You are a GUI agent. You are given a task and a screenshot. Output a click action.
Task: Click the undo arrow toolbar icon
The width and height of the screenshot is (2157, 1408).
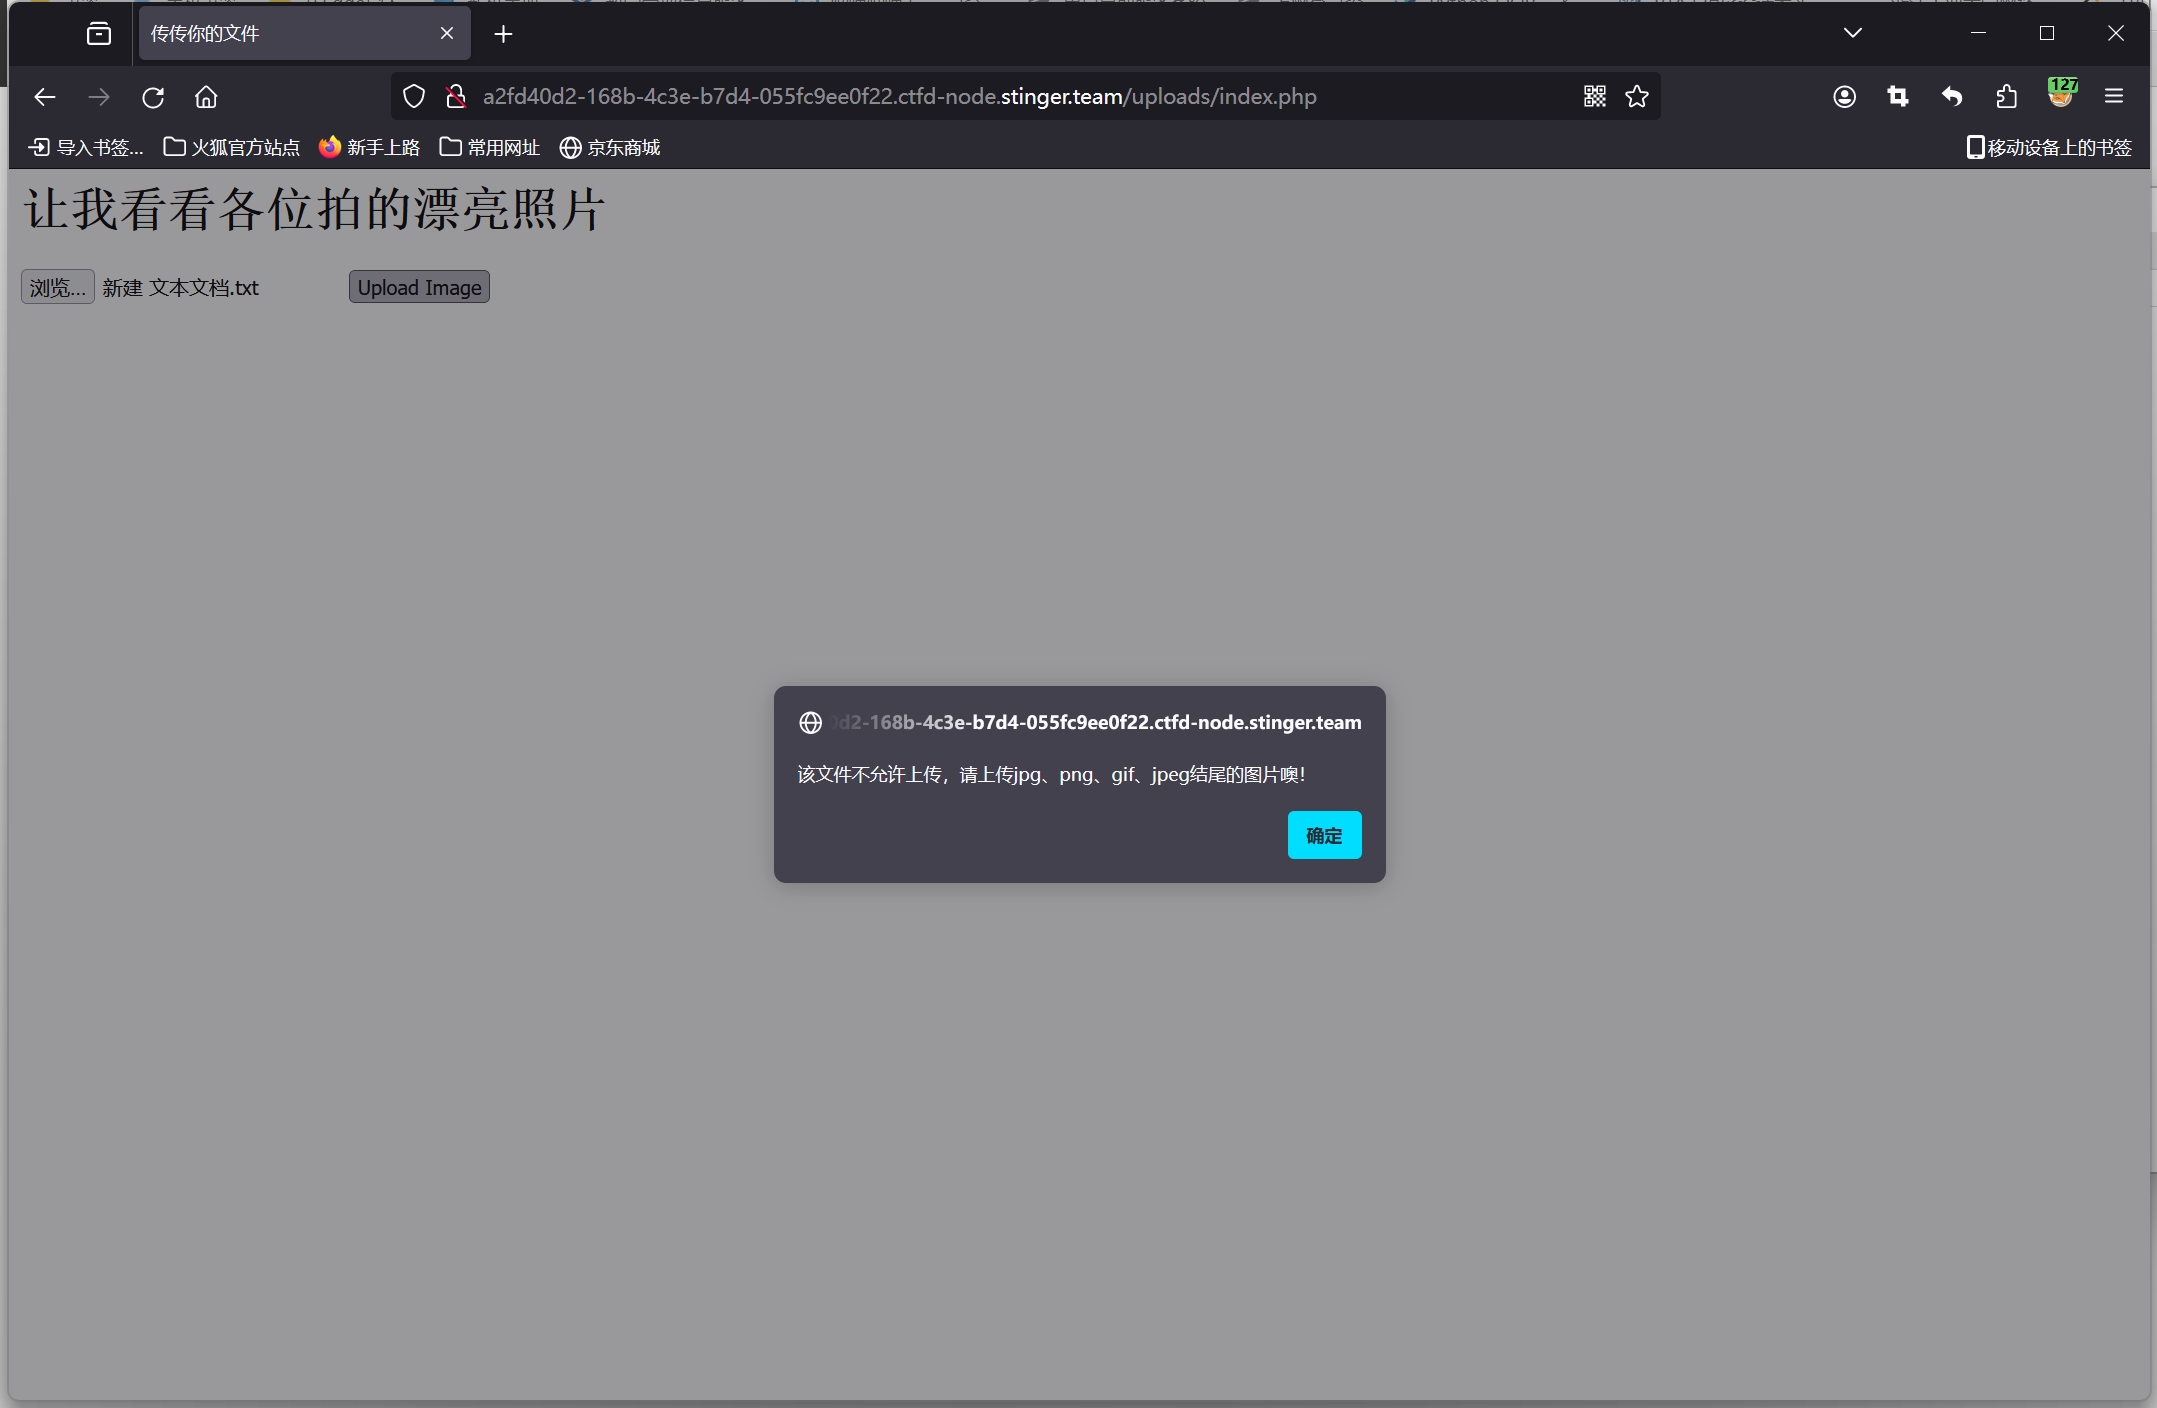pos(1952,96)
